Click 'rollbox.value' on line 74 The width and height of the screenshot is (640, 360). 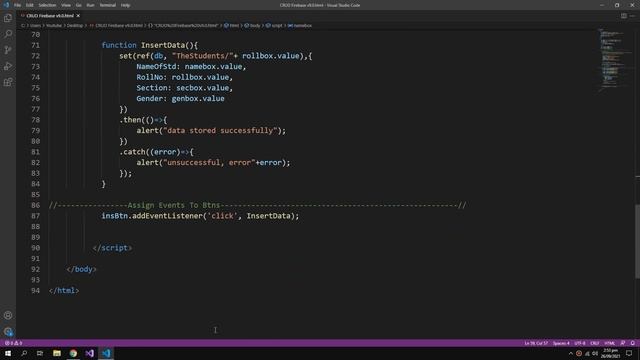(x=200, y=77)
